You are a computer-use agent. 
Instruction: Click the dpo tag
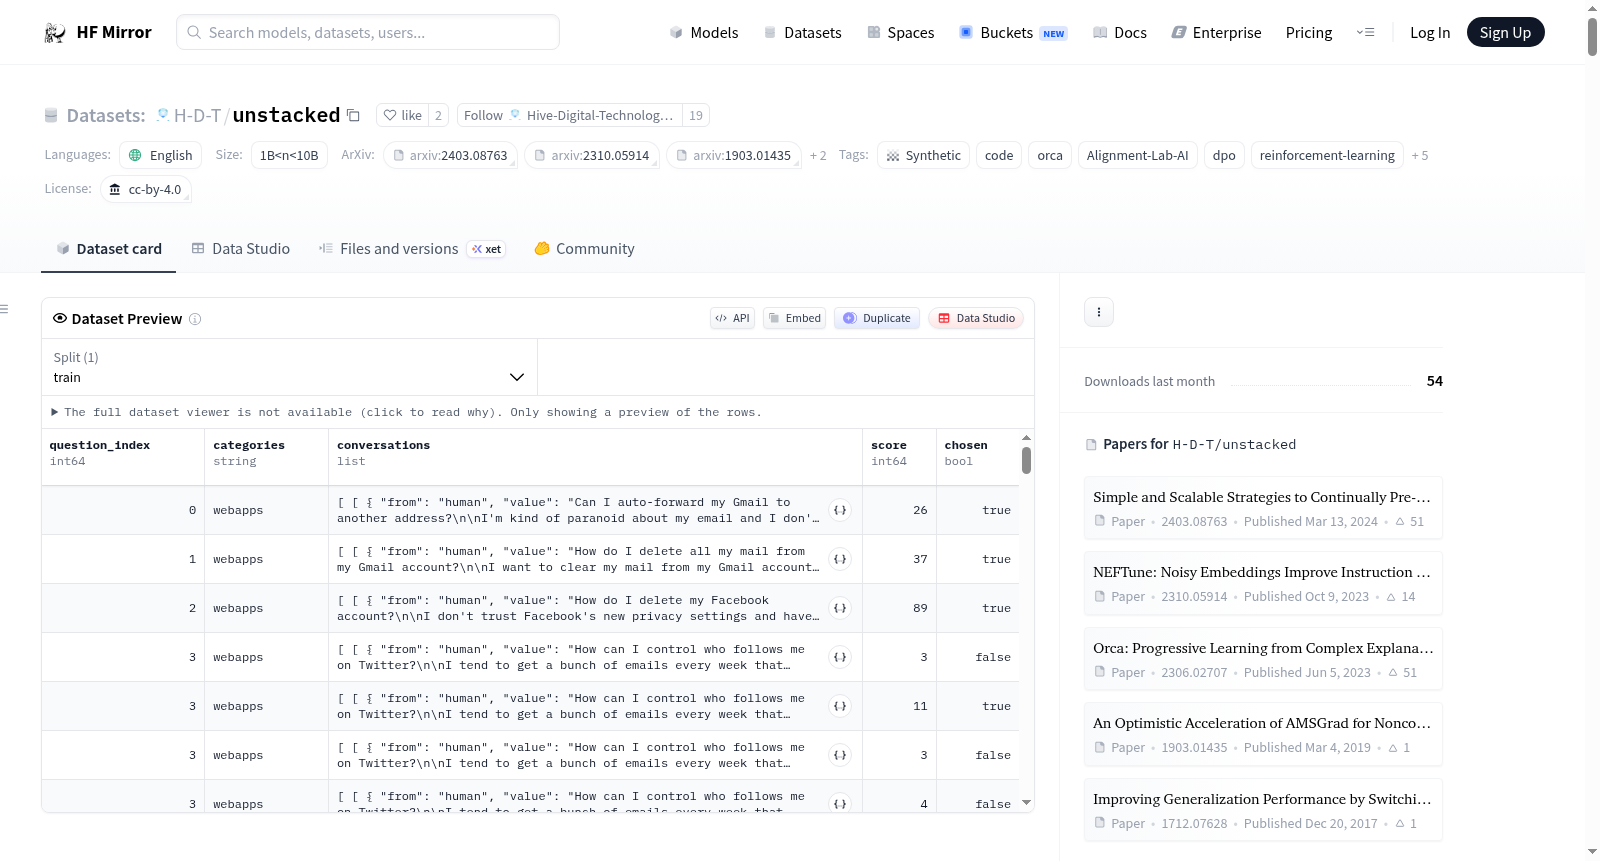pyautogui.click(x=1224, y=155)
